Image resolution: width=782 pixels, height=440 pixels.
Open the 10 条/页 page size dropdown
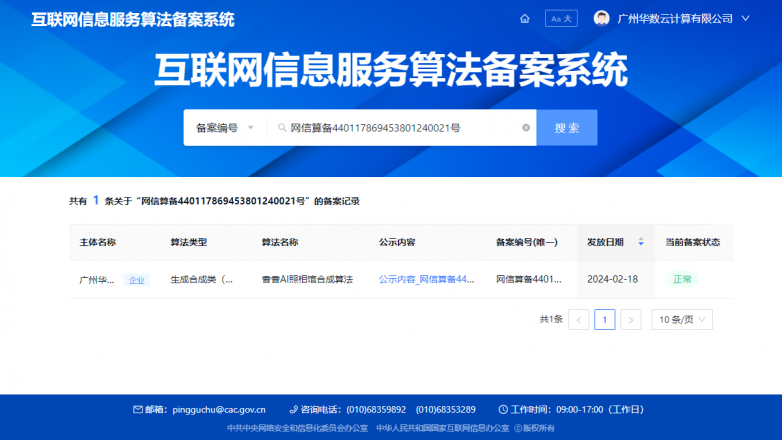point(682,320)
